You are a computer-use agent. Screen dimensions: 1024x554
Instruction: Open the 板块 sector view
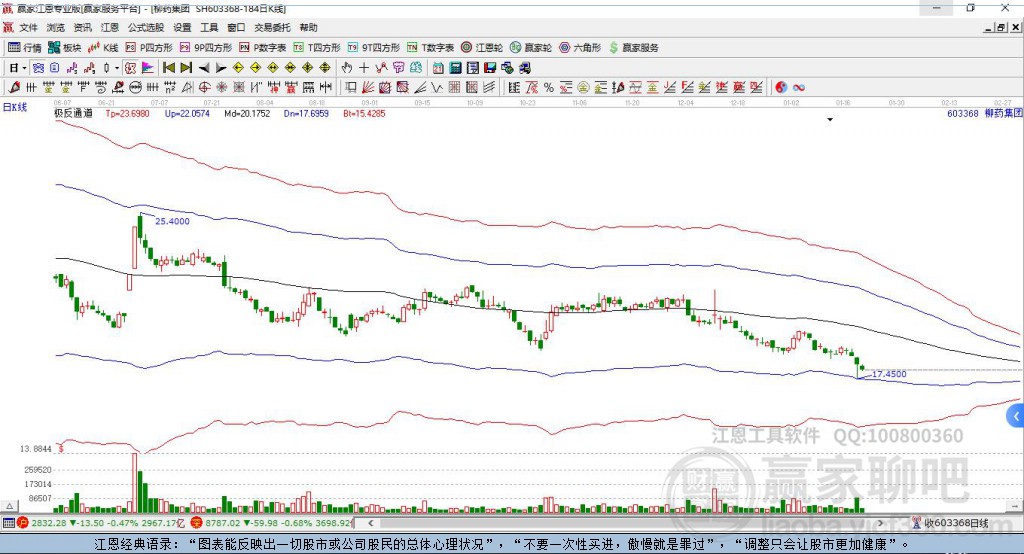click(x=64, y=48)
